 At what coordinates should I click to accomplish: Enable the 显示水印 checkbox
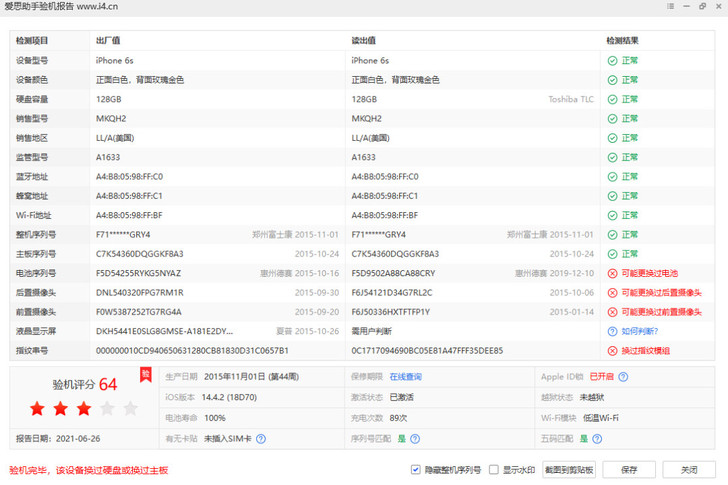coord(494,470)
